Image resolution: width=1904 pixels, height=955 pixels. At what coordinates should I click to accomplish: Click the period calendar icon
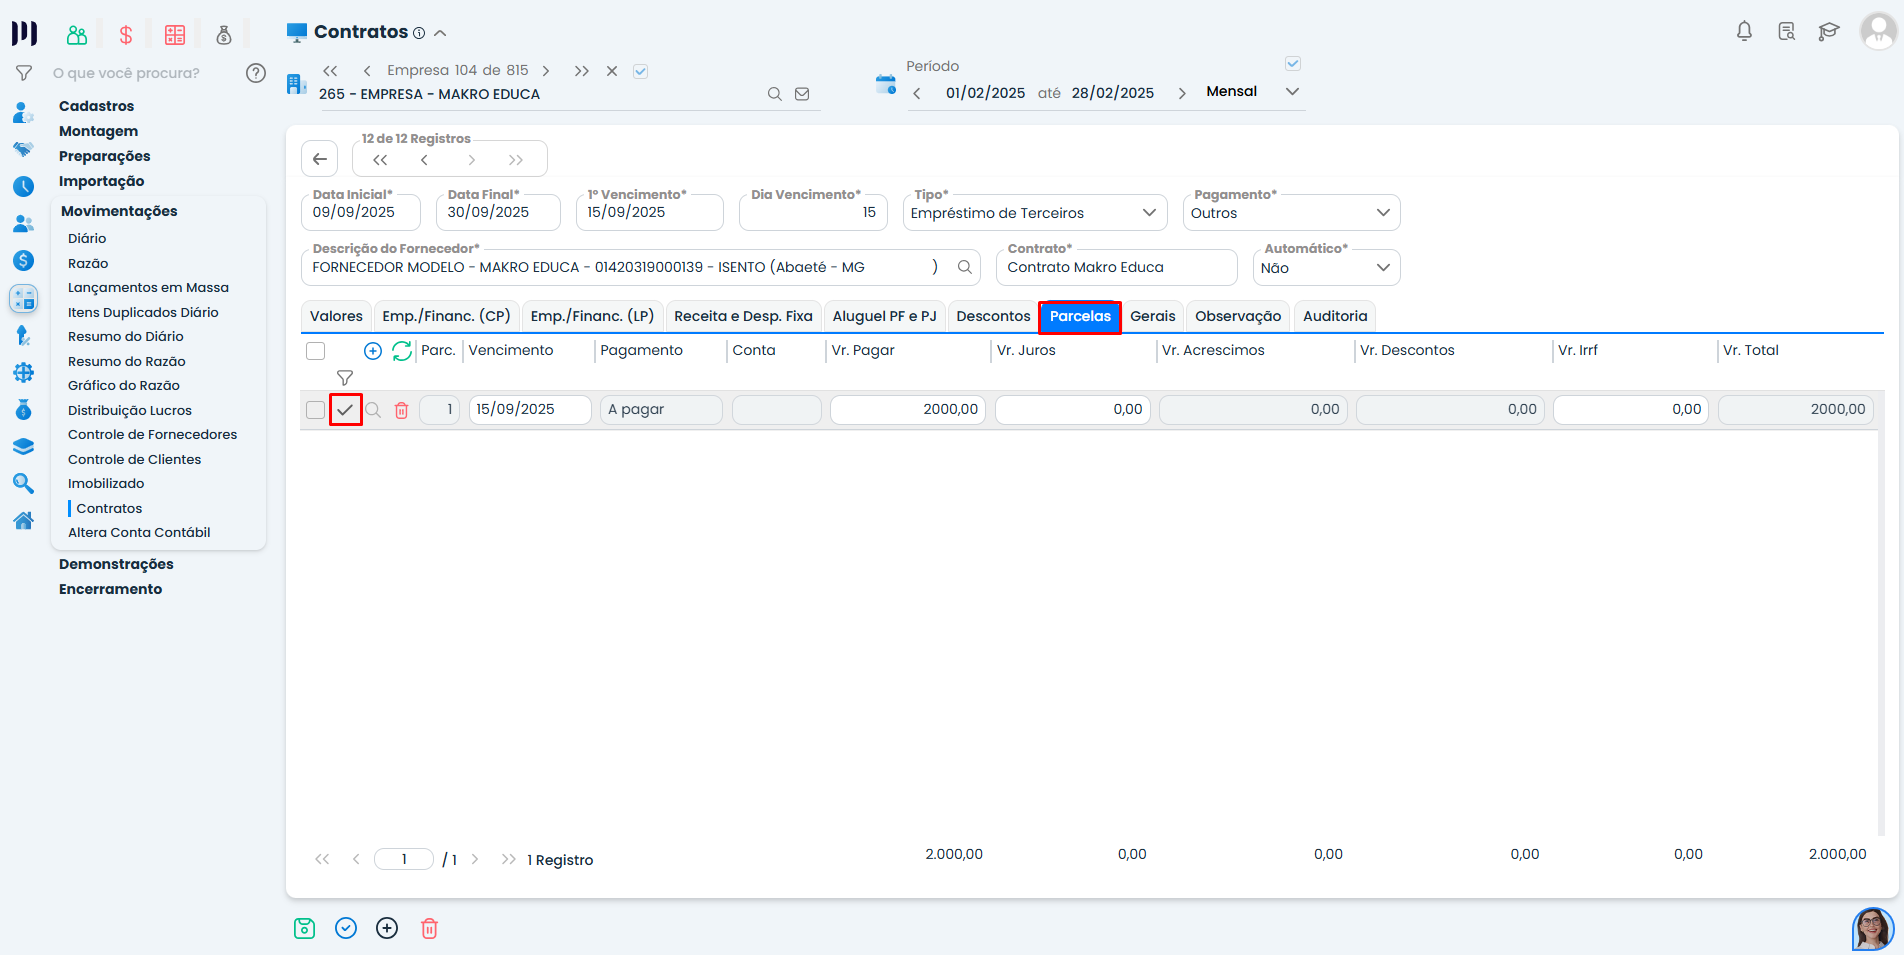tap(885, 85)
